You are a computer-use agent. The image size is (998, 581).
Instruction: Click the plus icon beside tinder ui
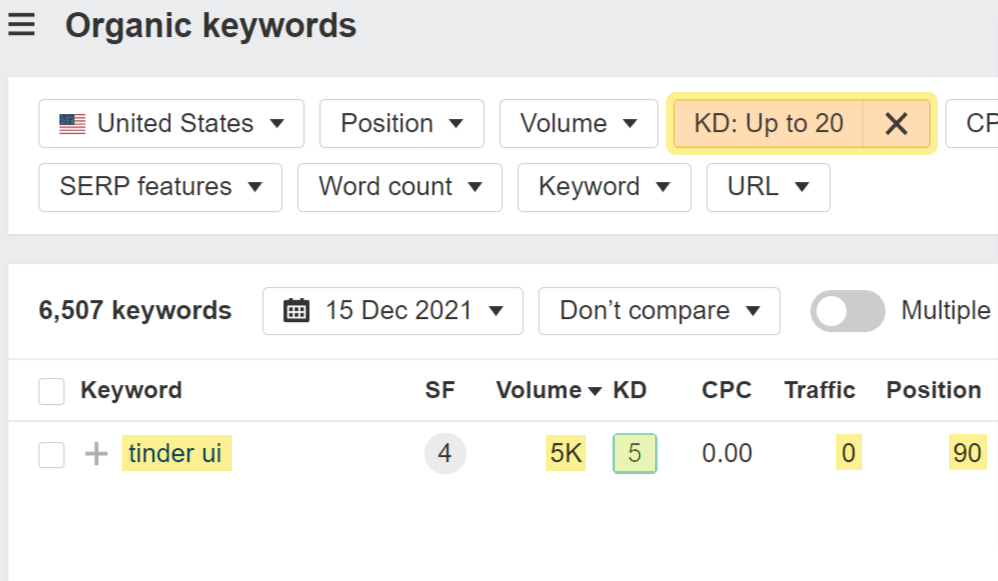click(96, 455)
